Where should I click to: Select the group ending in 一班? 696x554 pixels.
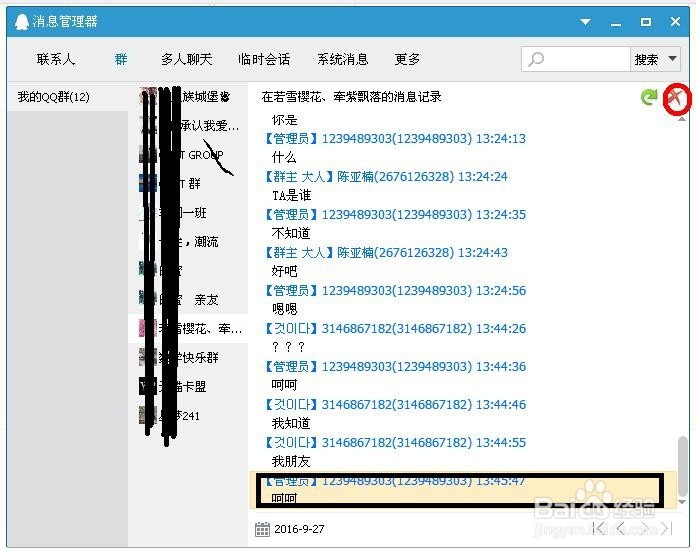coord(188,213)
